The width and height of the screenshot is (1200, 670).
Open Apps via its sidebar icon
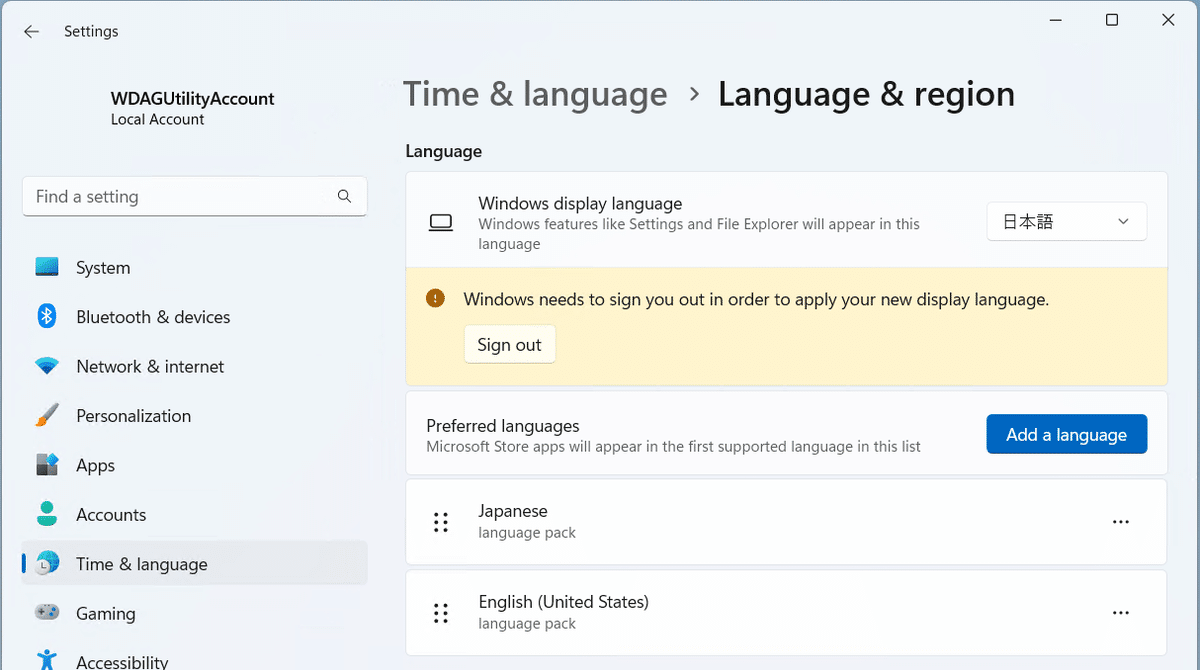coord(47,465)
